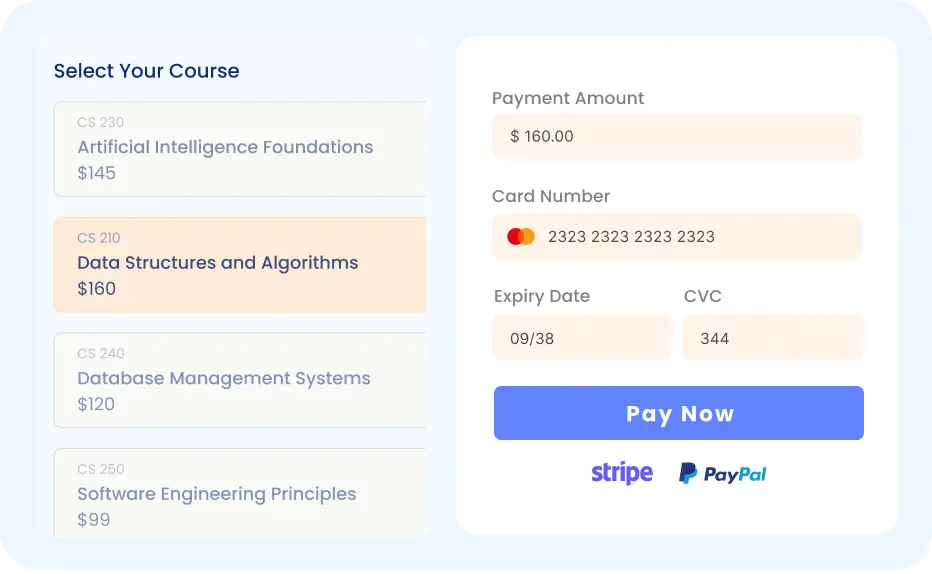Click the Stripe logo
932x574 pixels.
tap(622, 473)
